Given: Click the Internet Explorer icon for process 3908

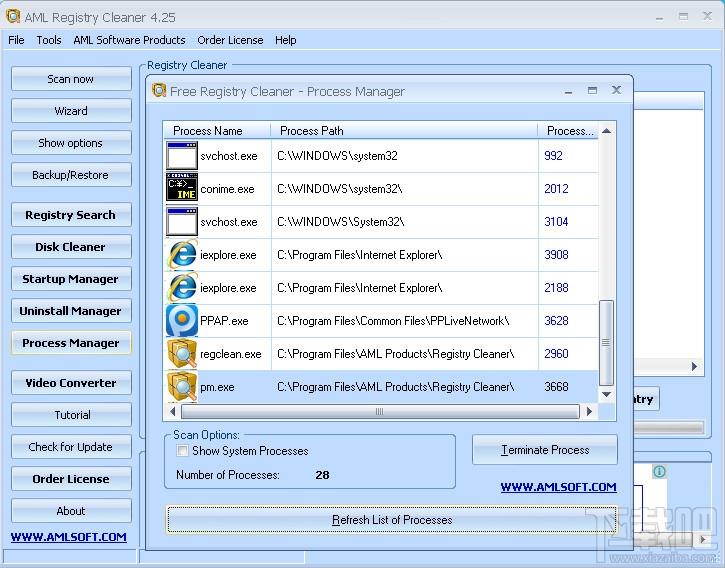Looking at the screenshot, I should point(182,254).
